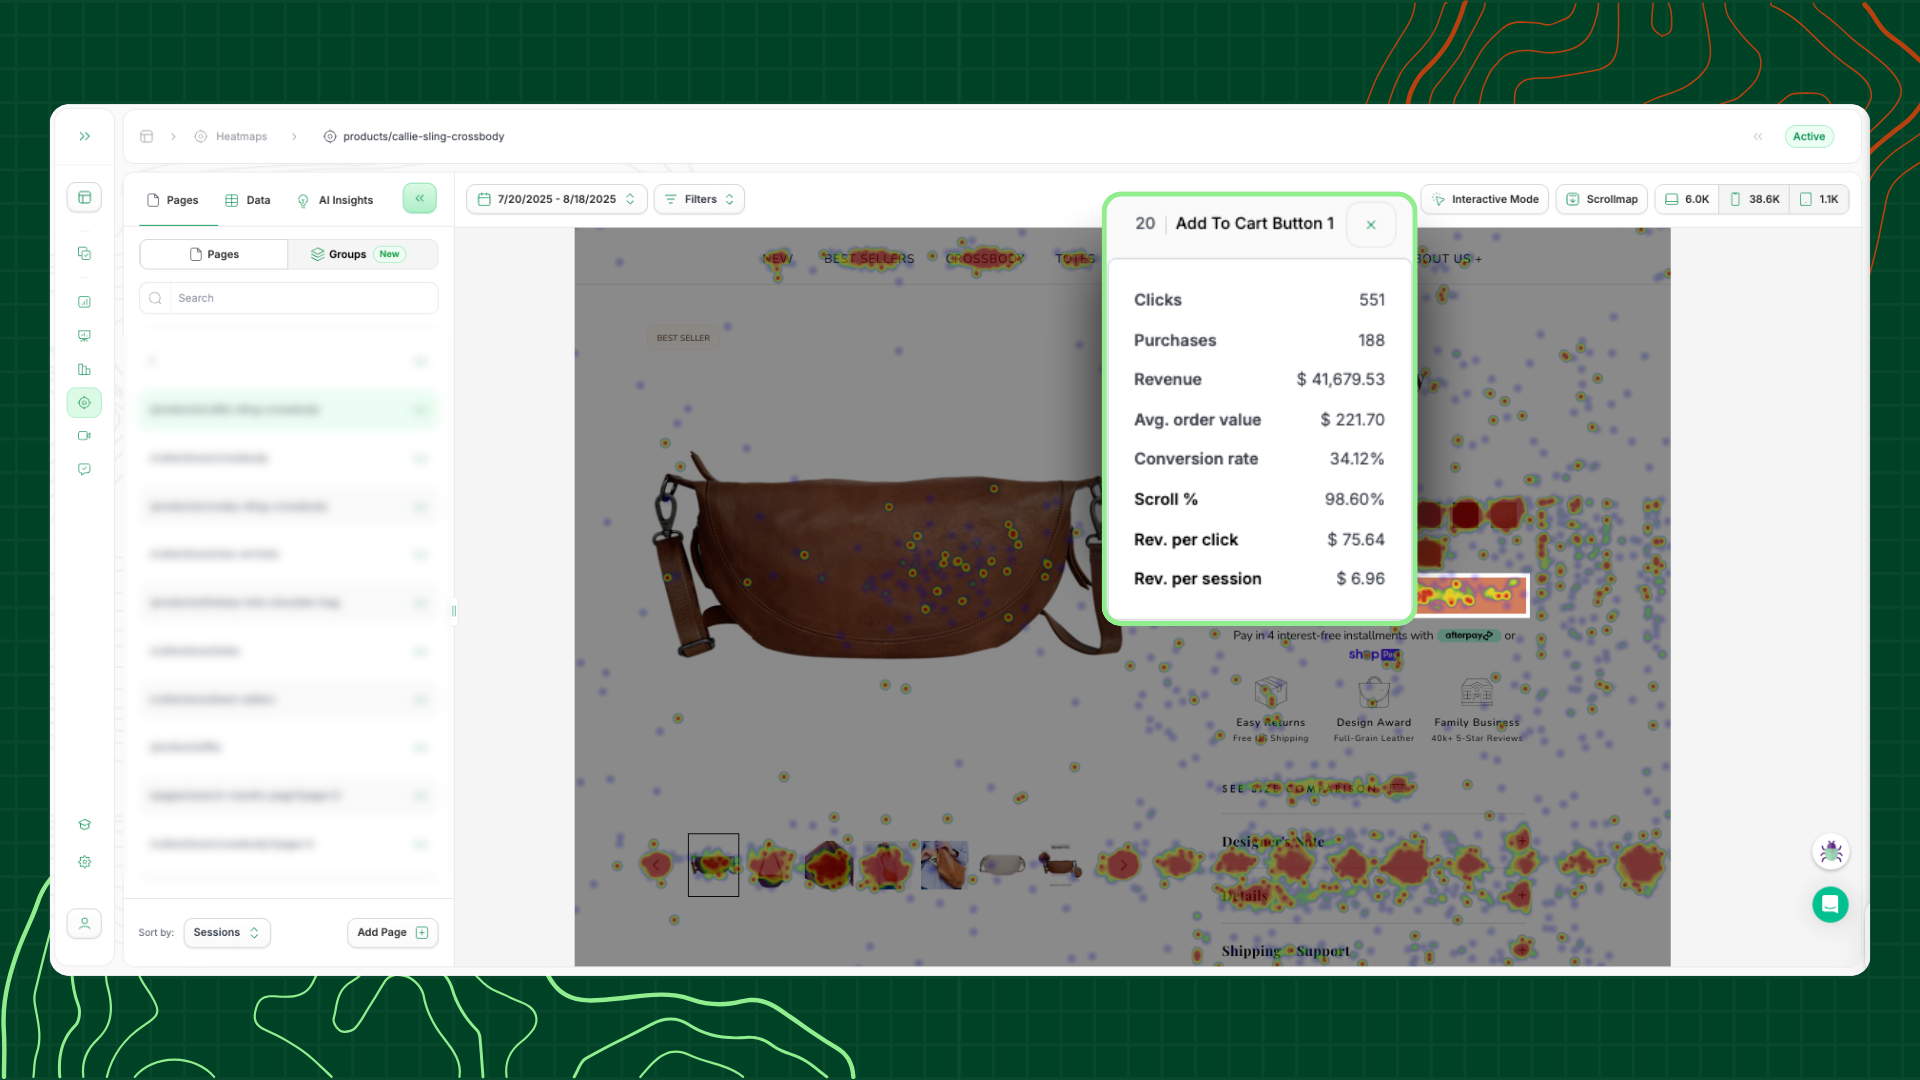Select mobile device view 38.6K
The image size is (1920, 1080).
tap(1754, 199)
